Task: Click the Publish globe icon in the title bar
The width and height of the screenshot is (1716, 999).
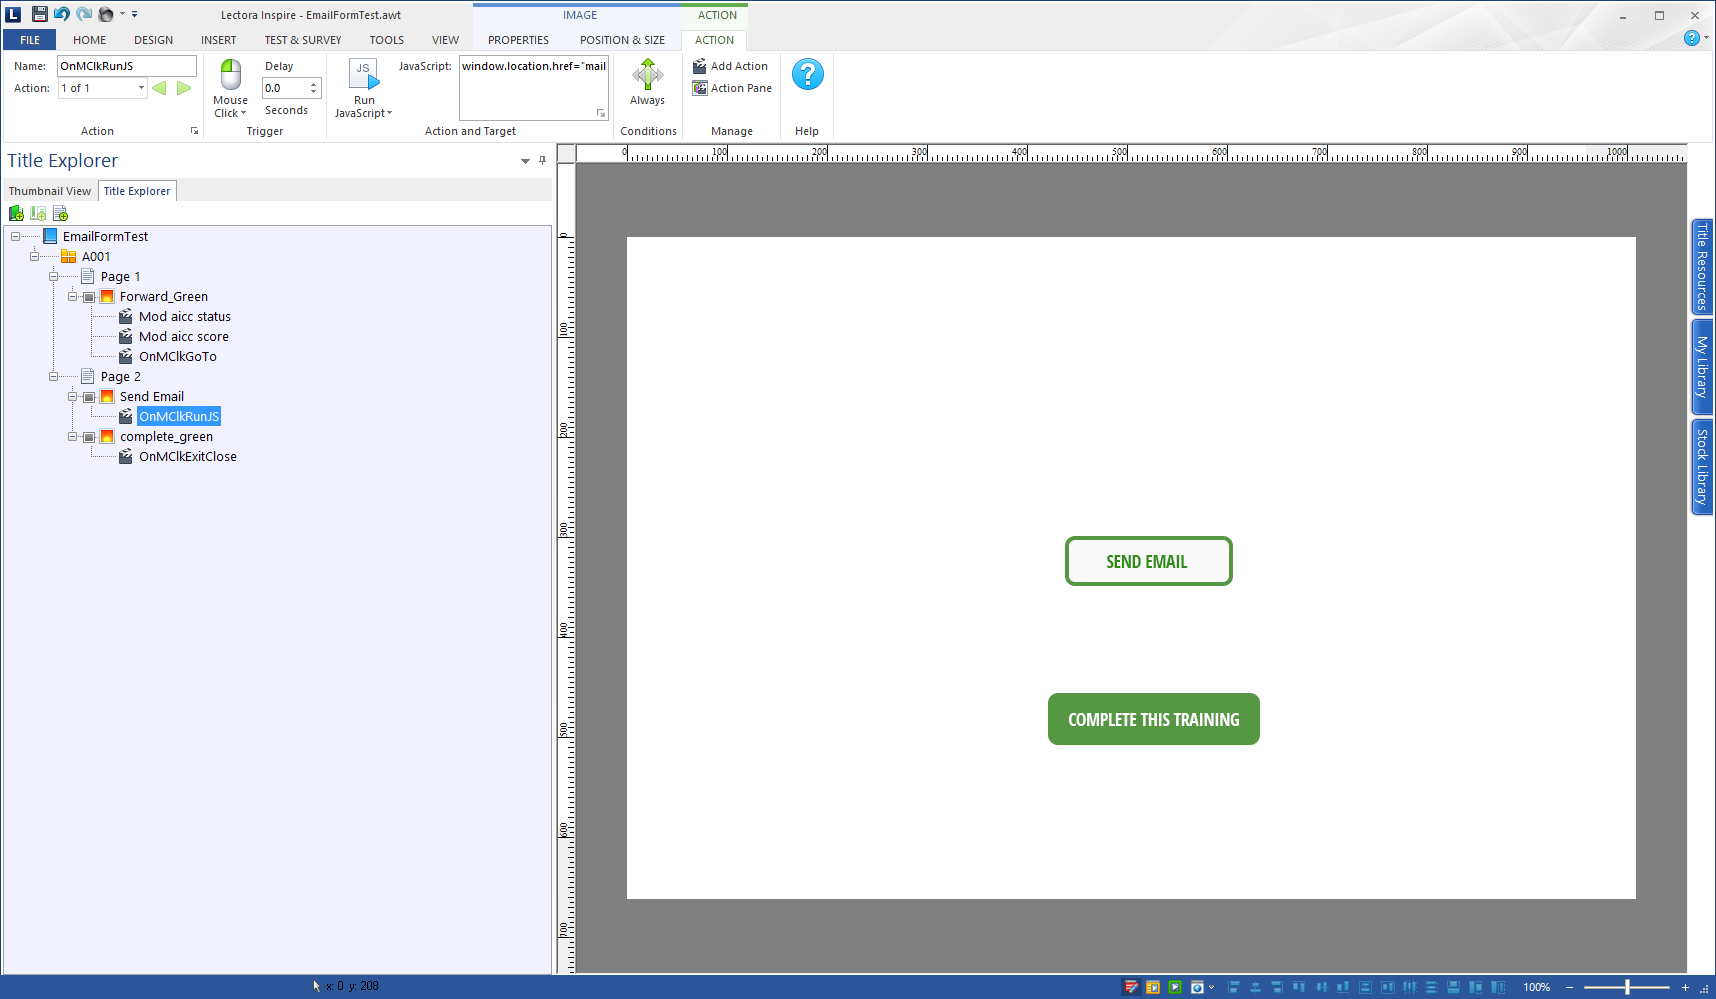Action: (106, 14)
